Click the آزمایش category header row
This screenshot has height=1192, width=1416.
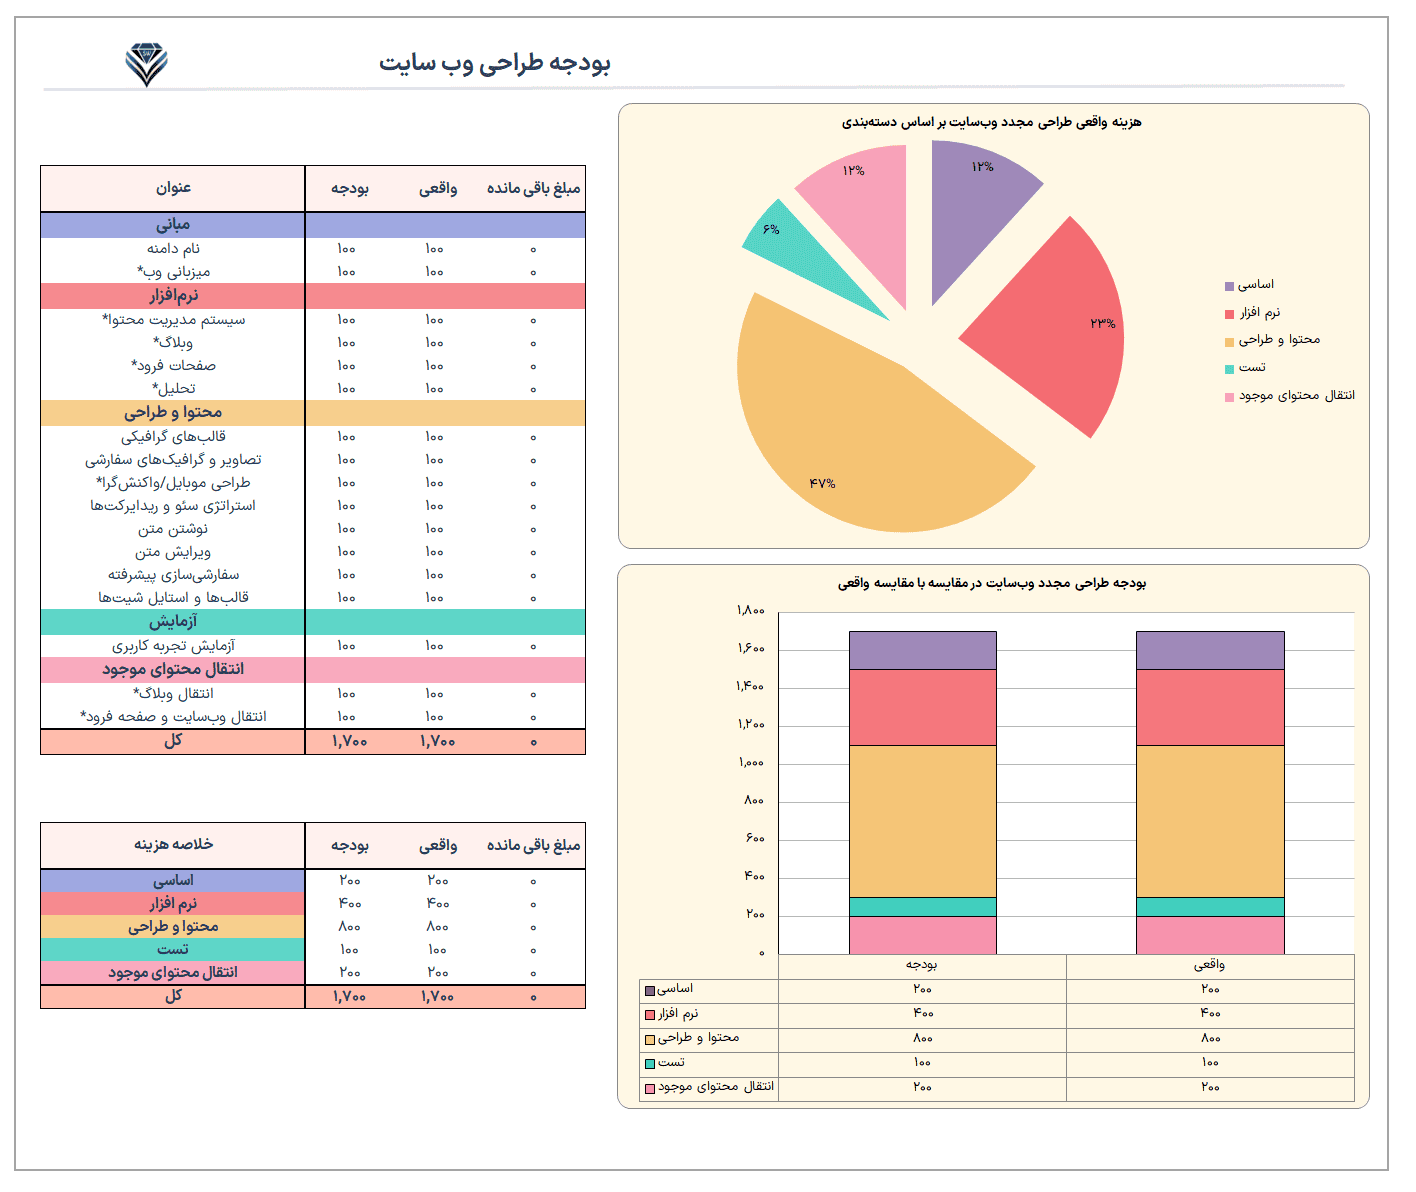click(313, 622)
